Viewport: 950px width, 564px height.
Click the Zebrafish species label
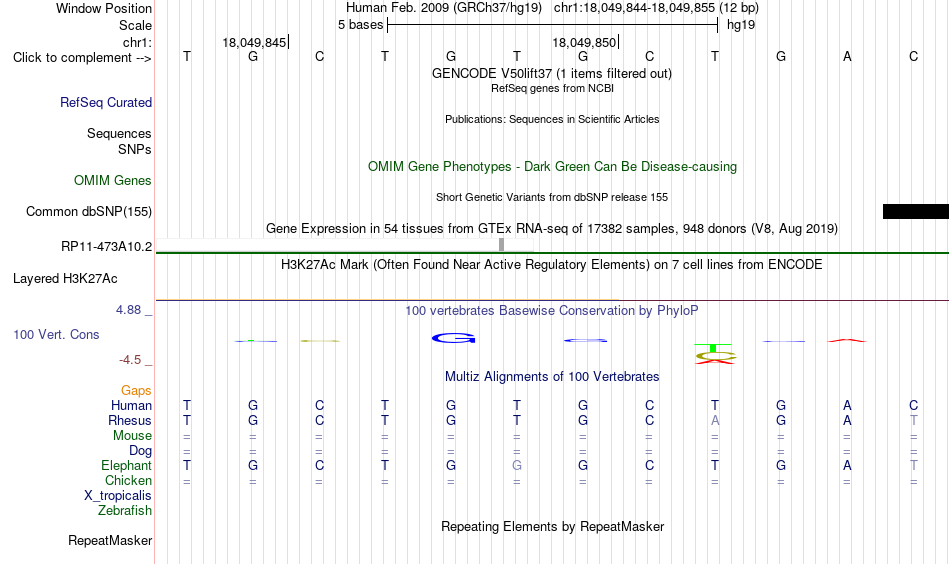pos(124,510)
